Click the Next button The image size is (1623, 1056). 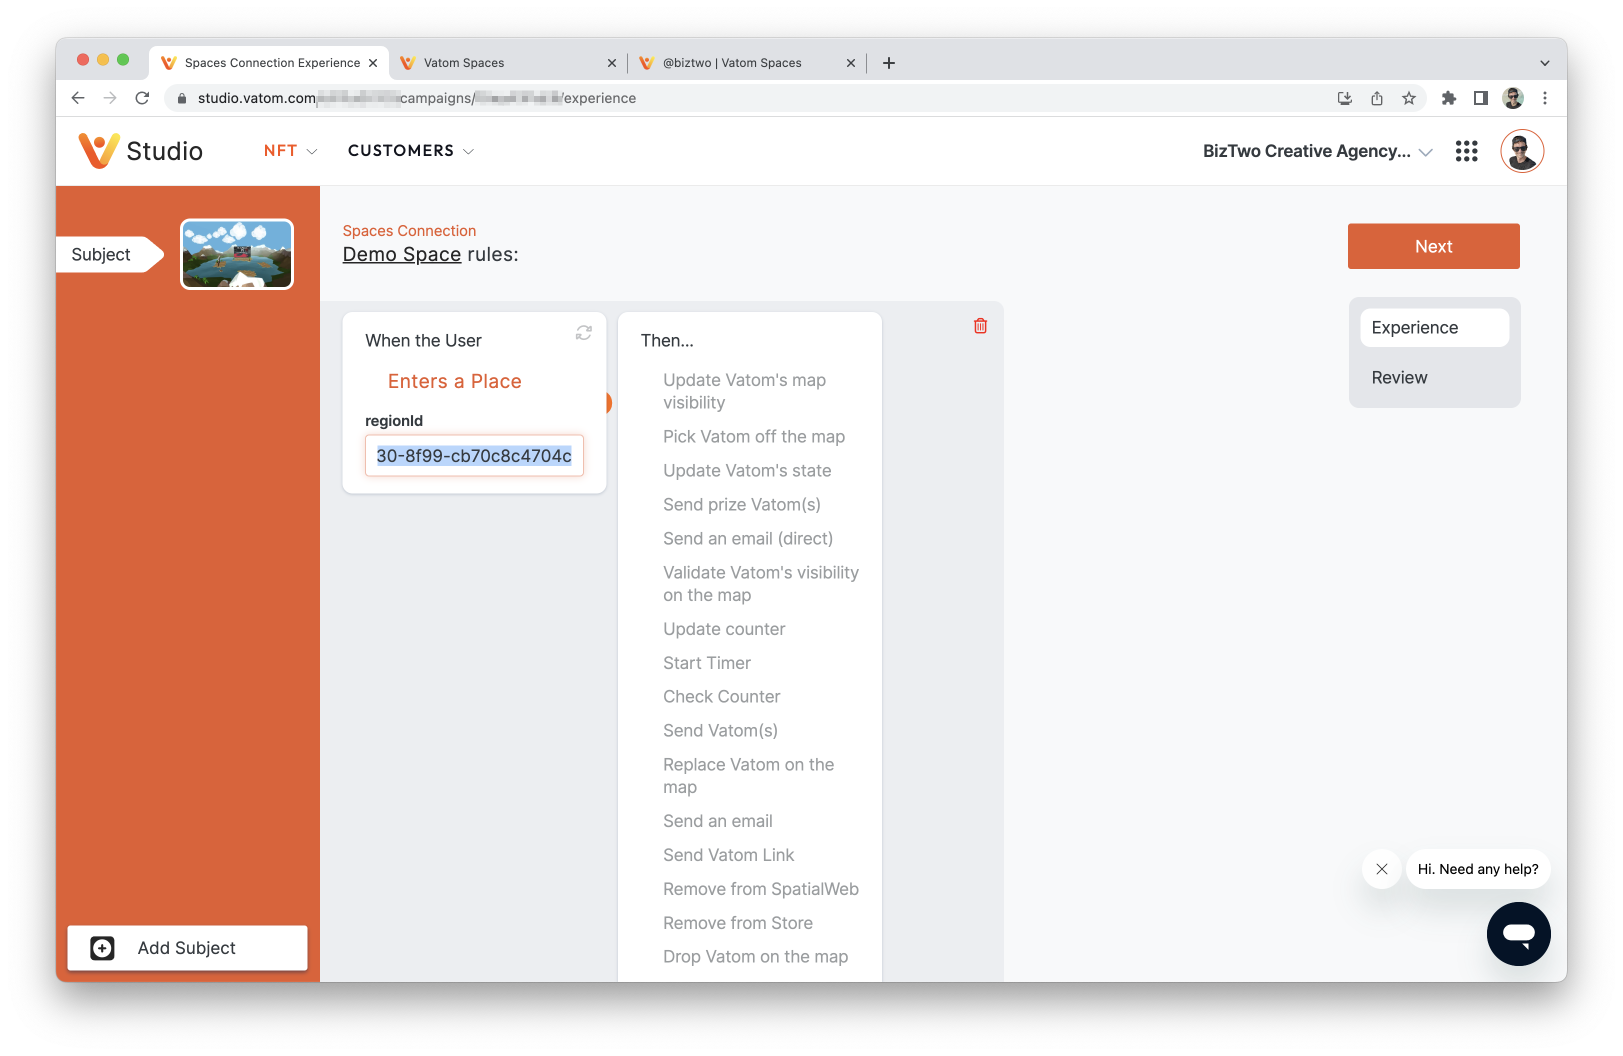tap(1433, 246)
